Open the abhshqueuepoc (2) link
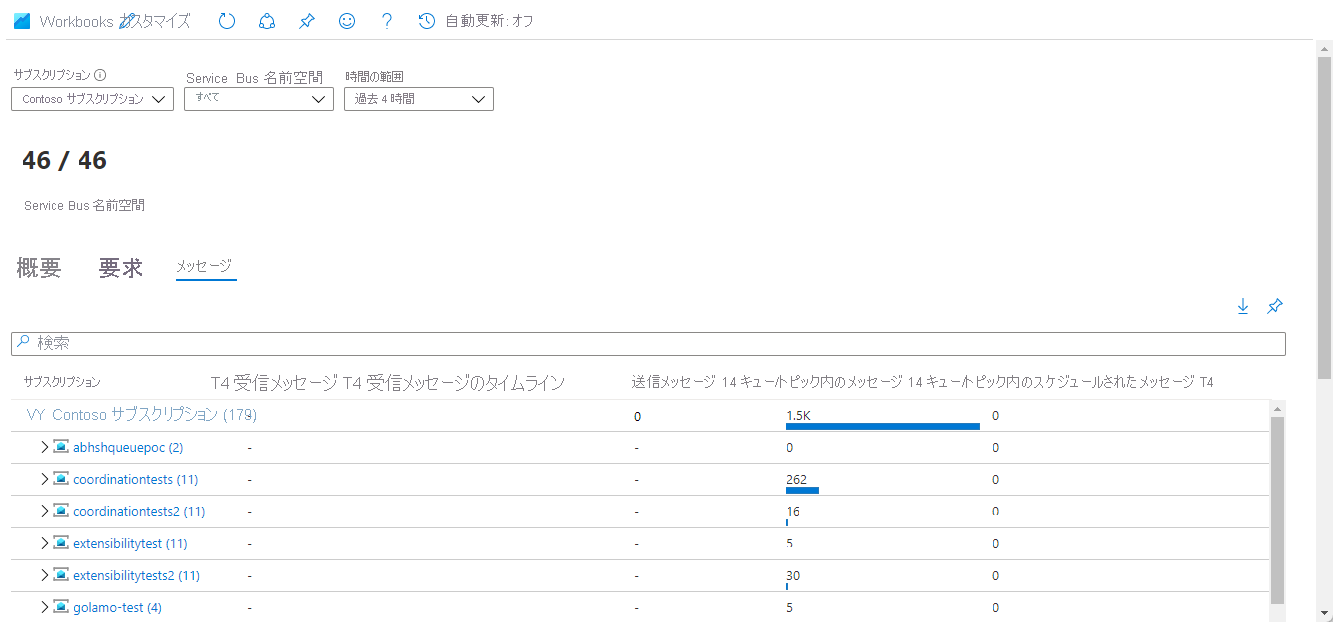Screen dimensions: 1333x622 128,447
